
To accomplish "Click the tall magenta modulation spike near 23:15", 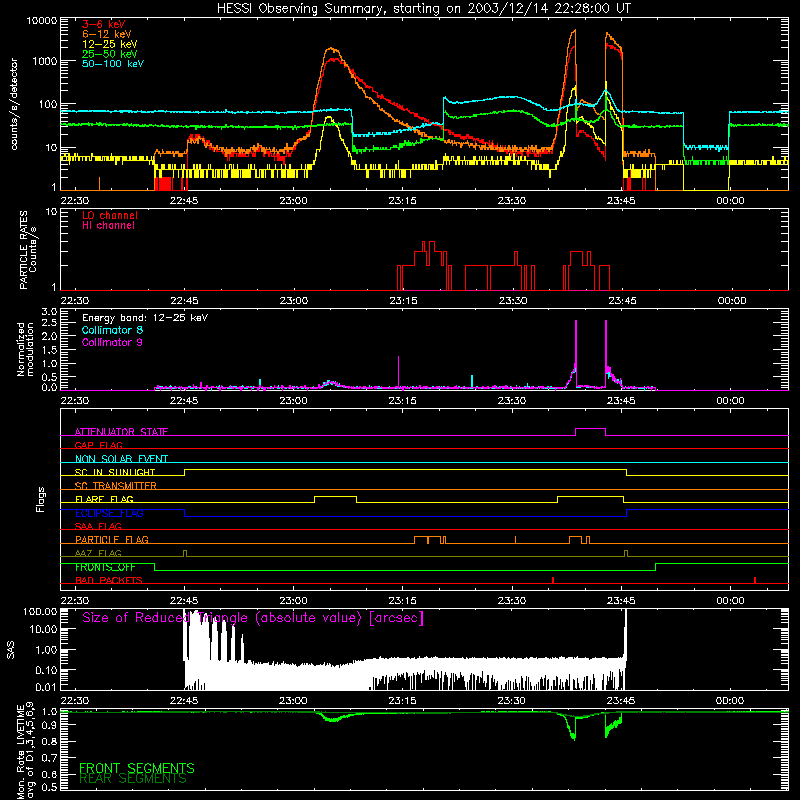I will click(x=398, y=372).
